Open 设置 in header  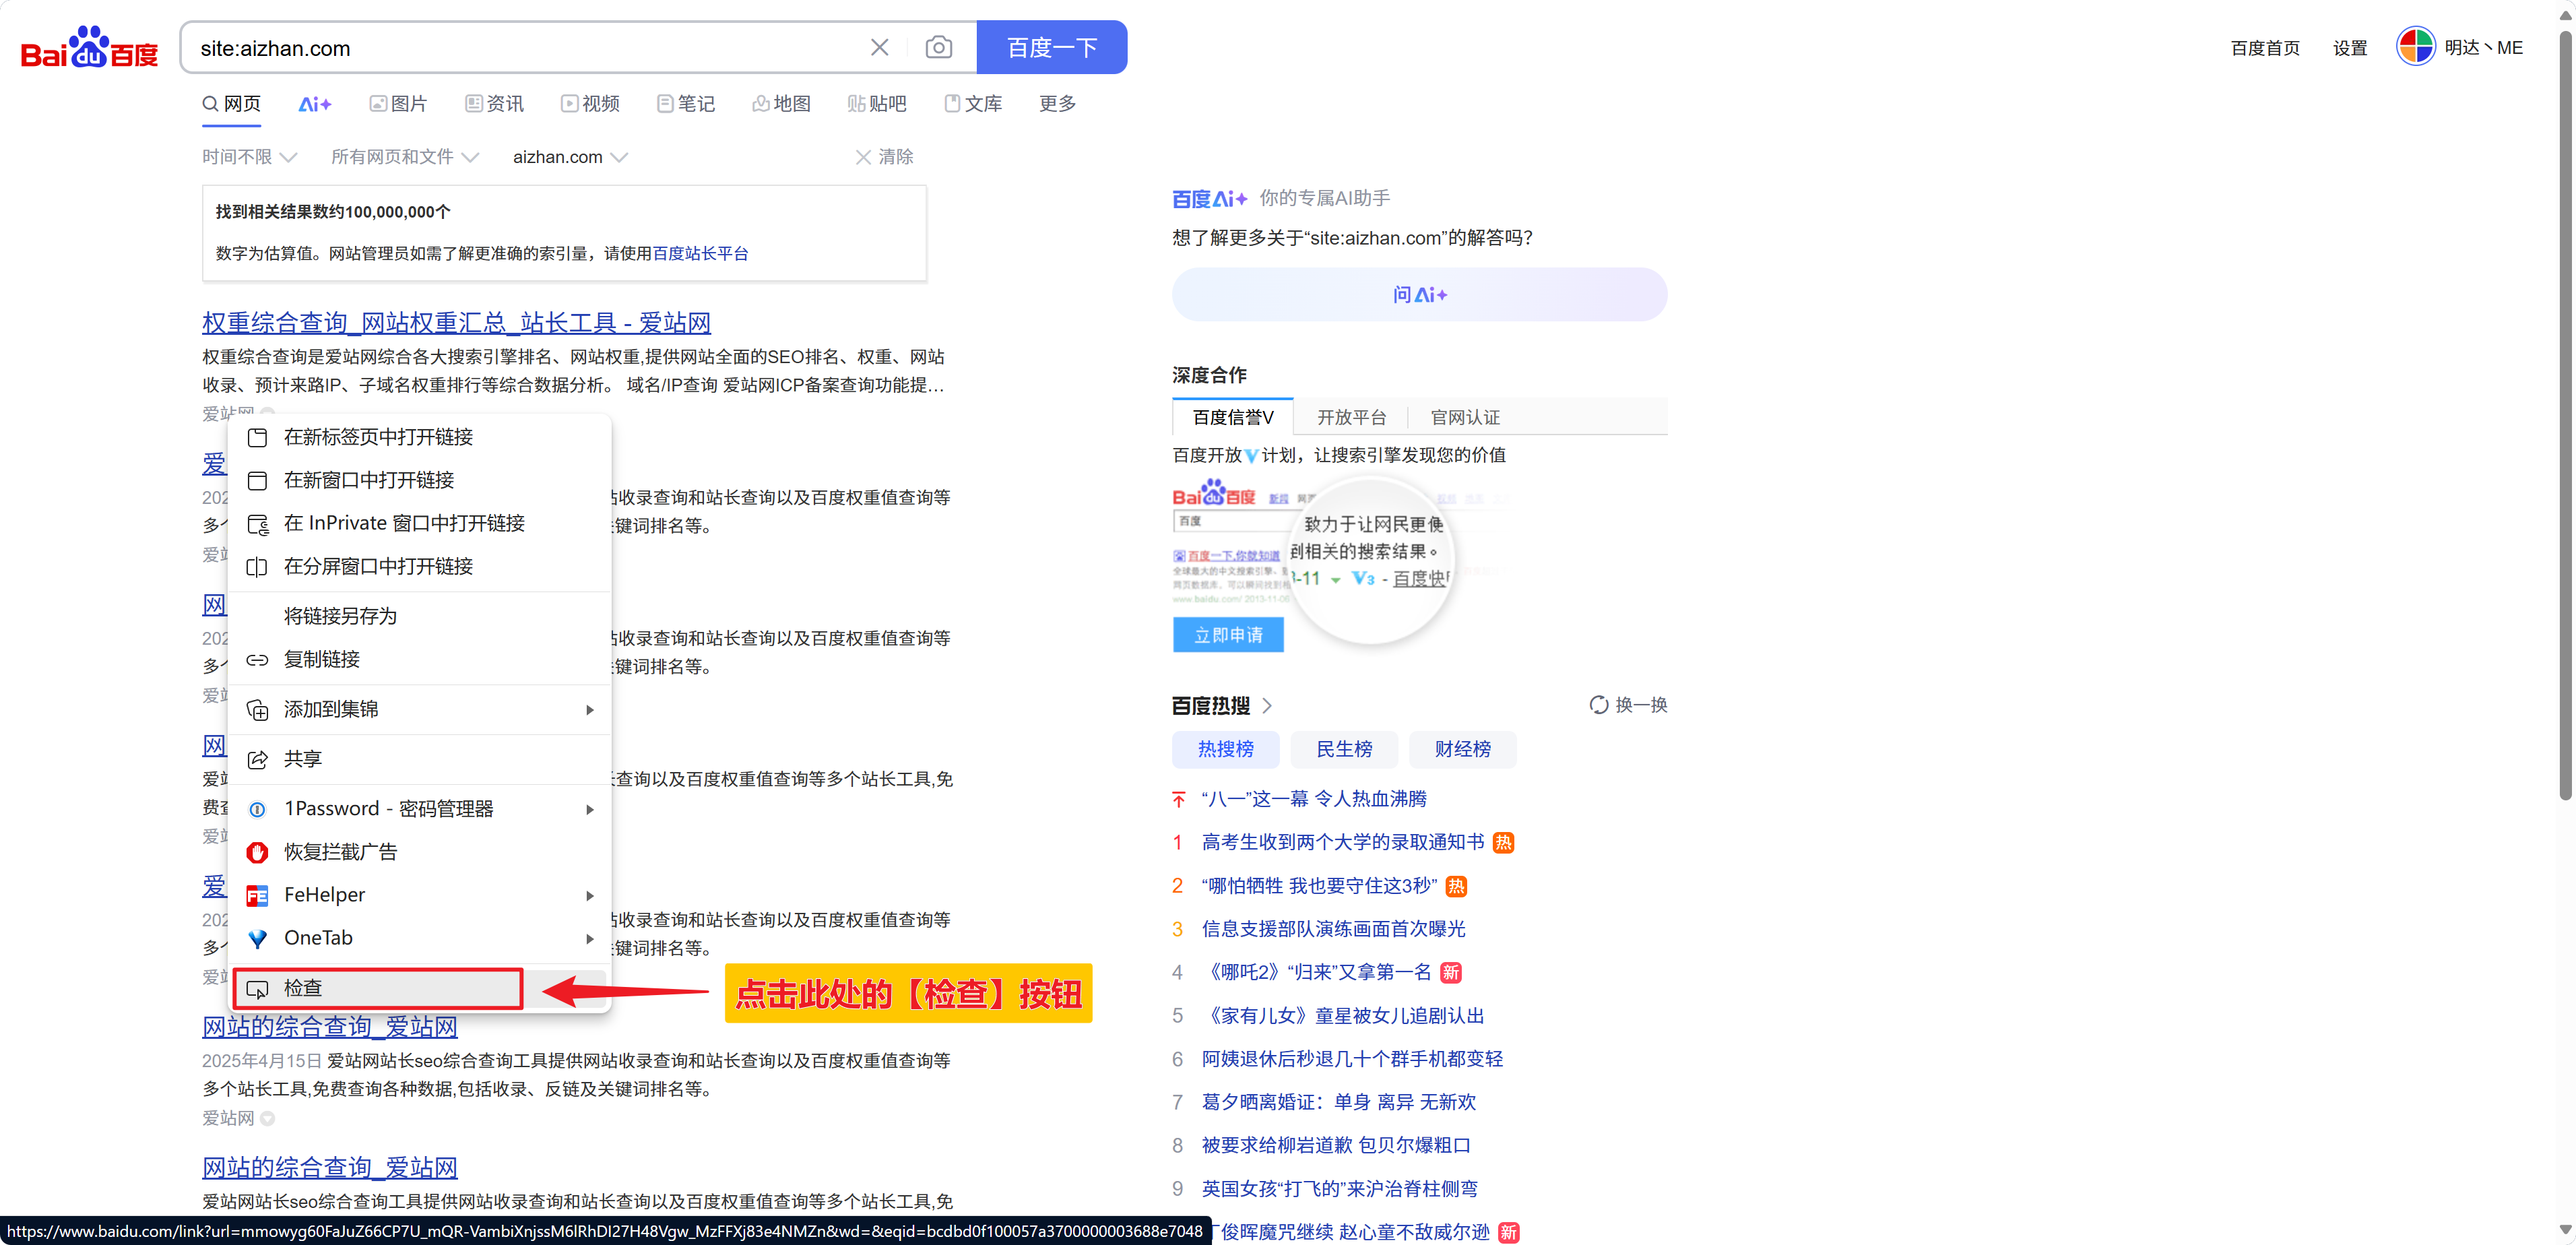coord(2350,48)
